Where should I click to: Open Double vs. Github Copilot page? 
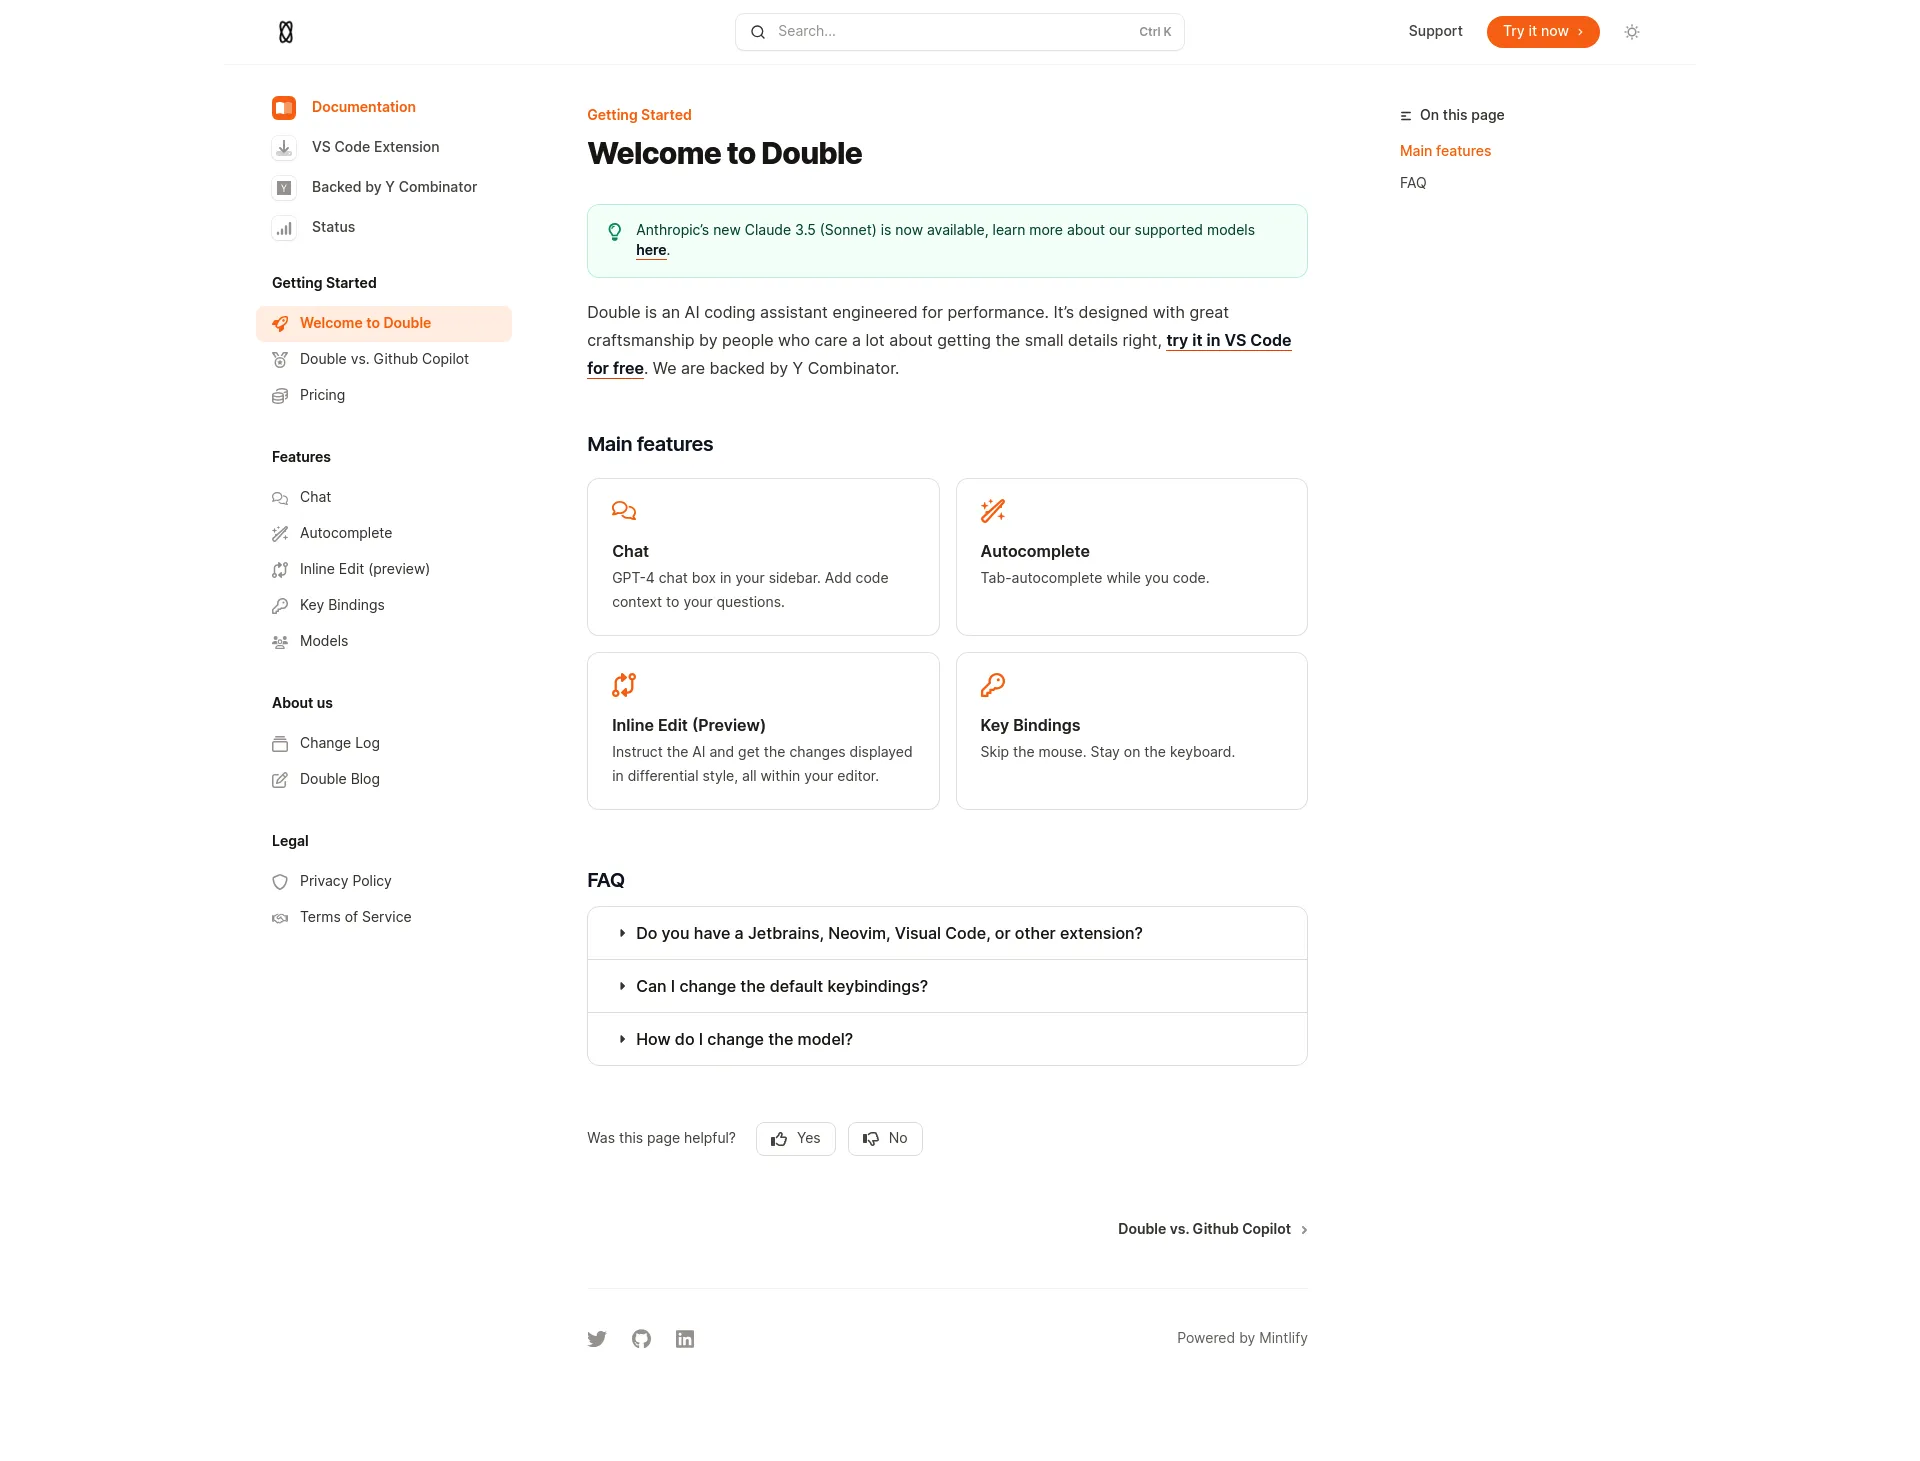coord(384,358)
